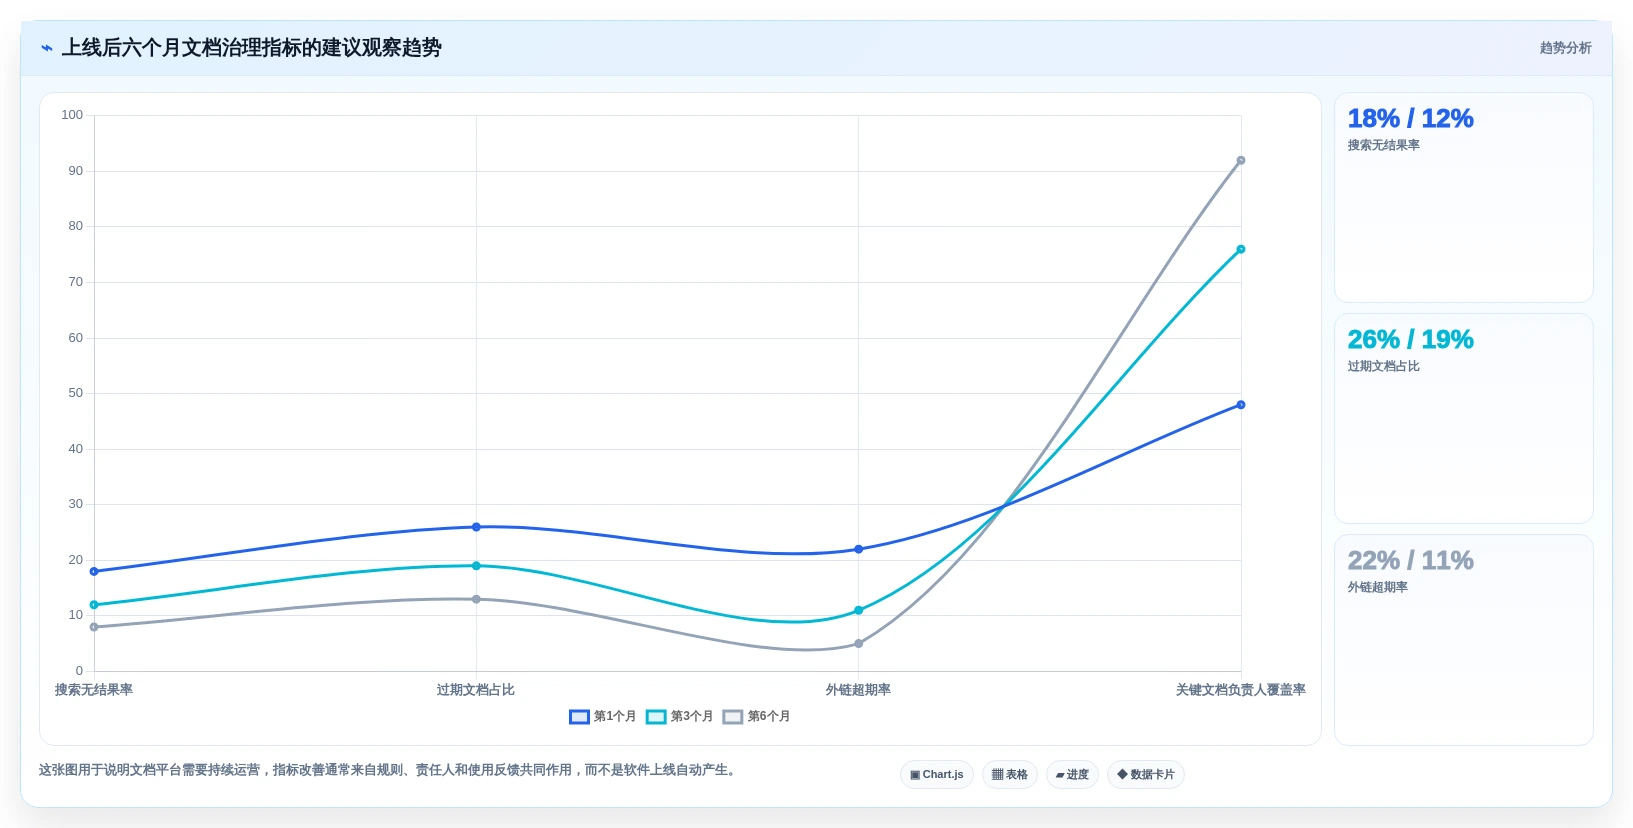Screen dimensions: 1633x828
Task: Toggle 第3个月 series in legend
Action: (680, 717)
